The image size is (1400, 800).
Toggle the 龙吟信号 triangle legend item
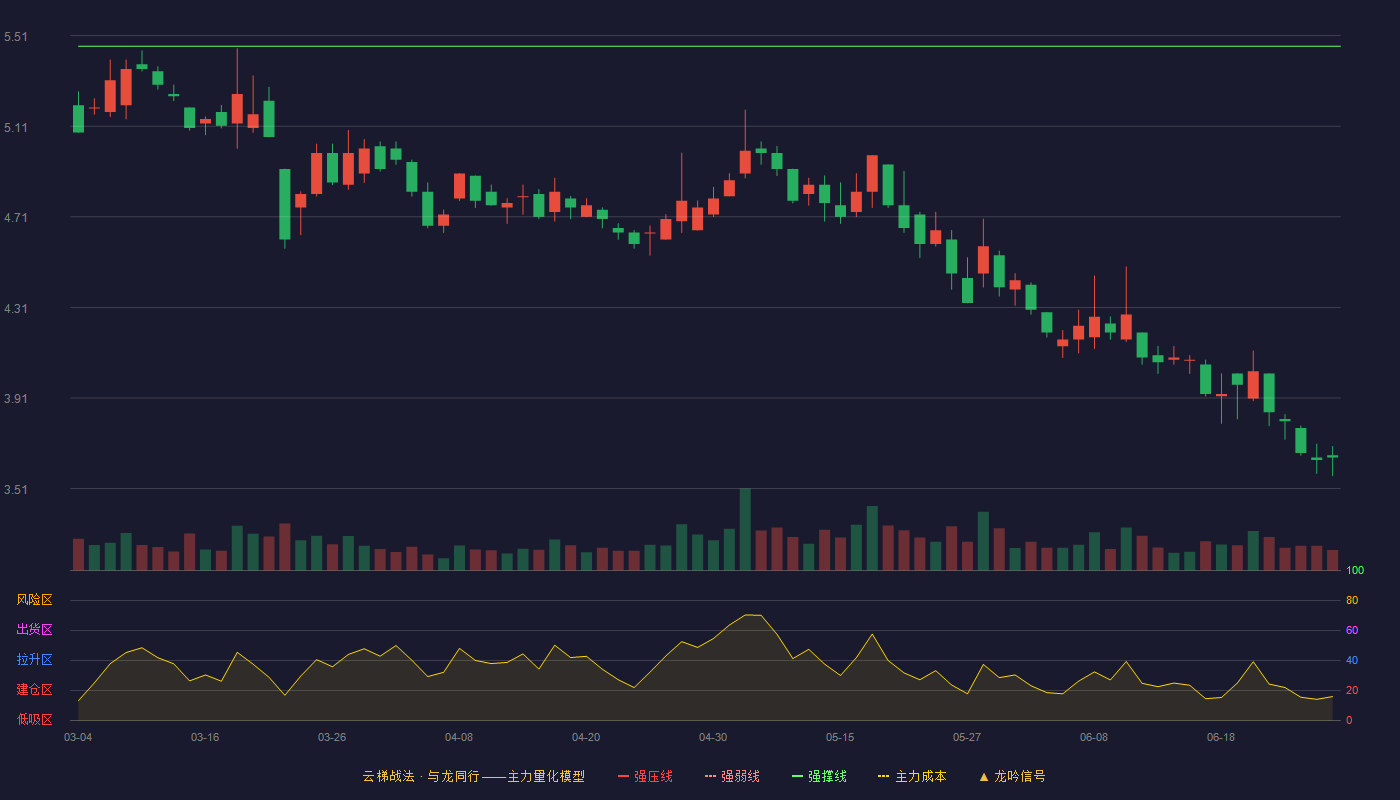pos(1012,776)
